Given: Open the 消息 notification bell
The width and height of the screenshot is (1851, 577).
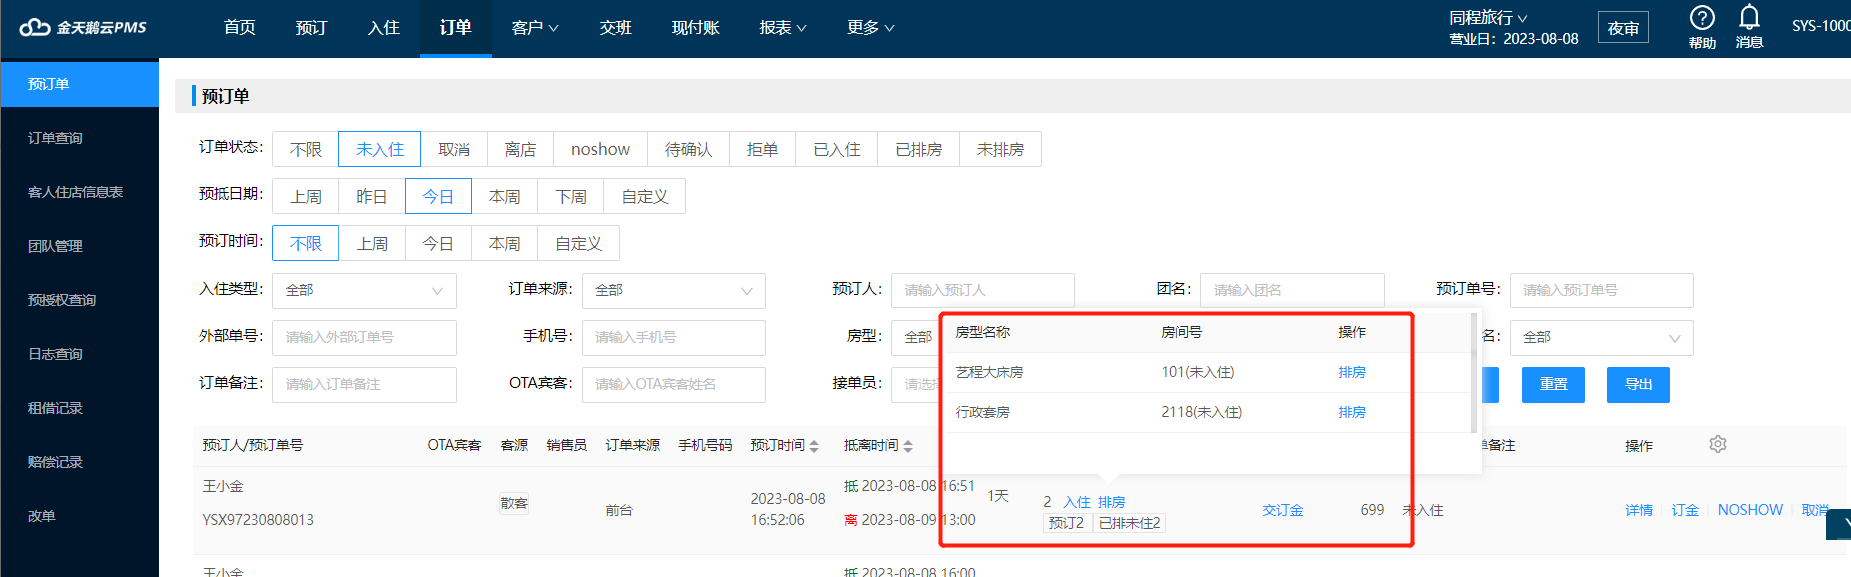Looking at the screenshot, I should [1749, 27].
